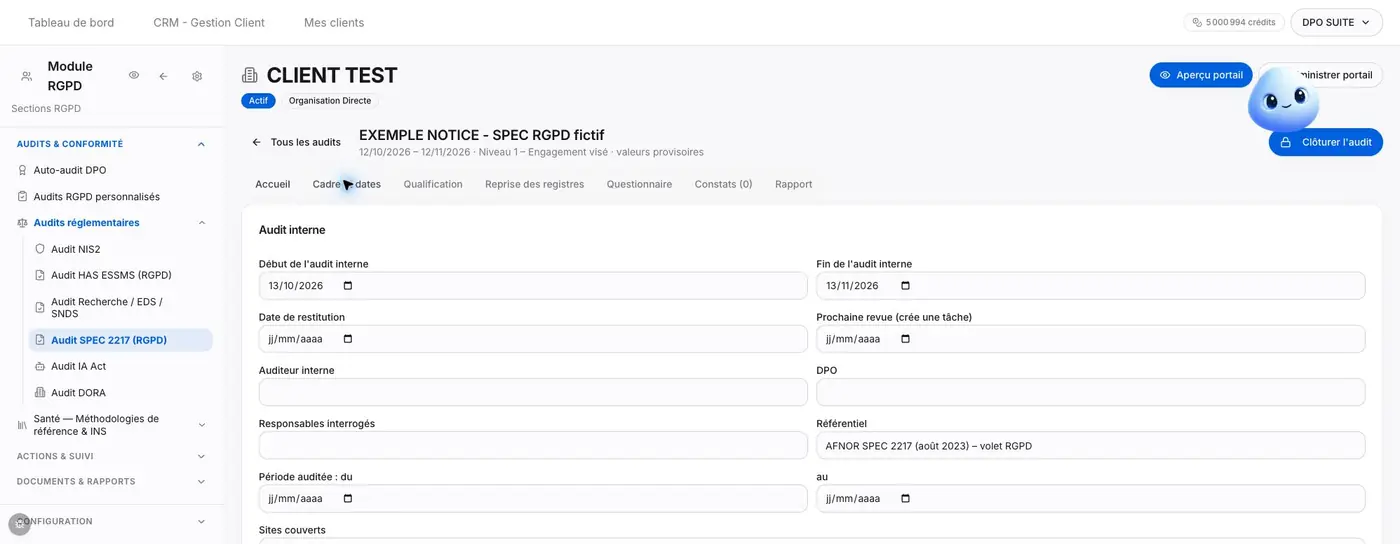Expand Santé — Méthodologies de référence & INS
The image size is (1400, 544).
pos(201,425)
